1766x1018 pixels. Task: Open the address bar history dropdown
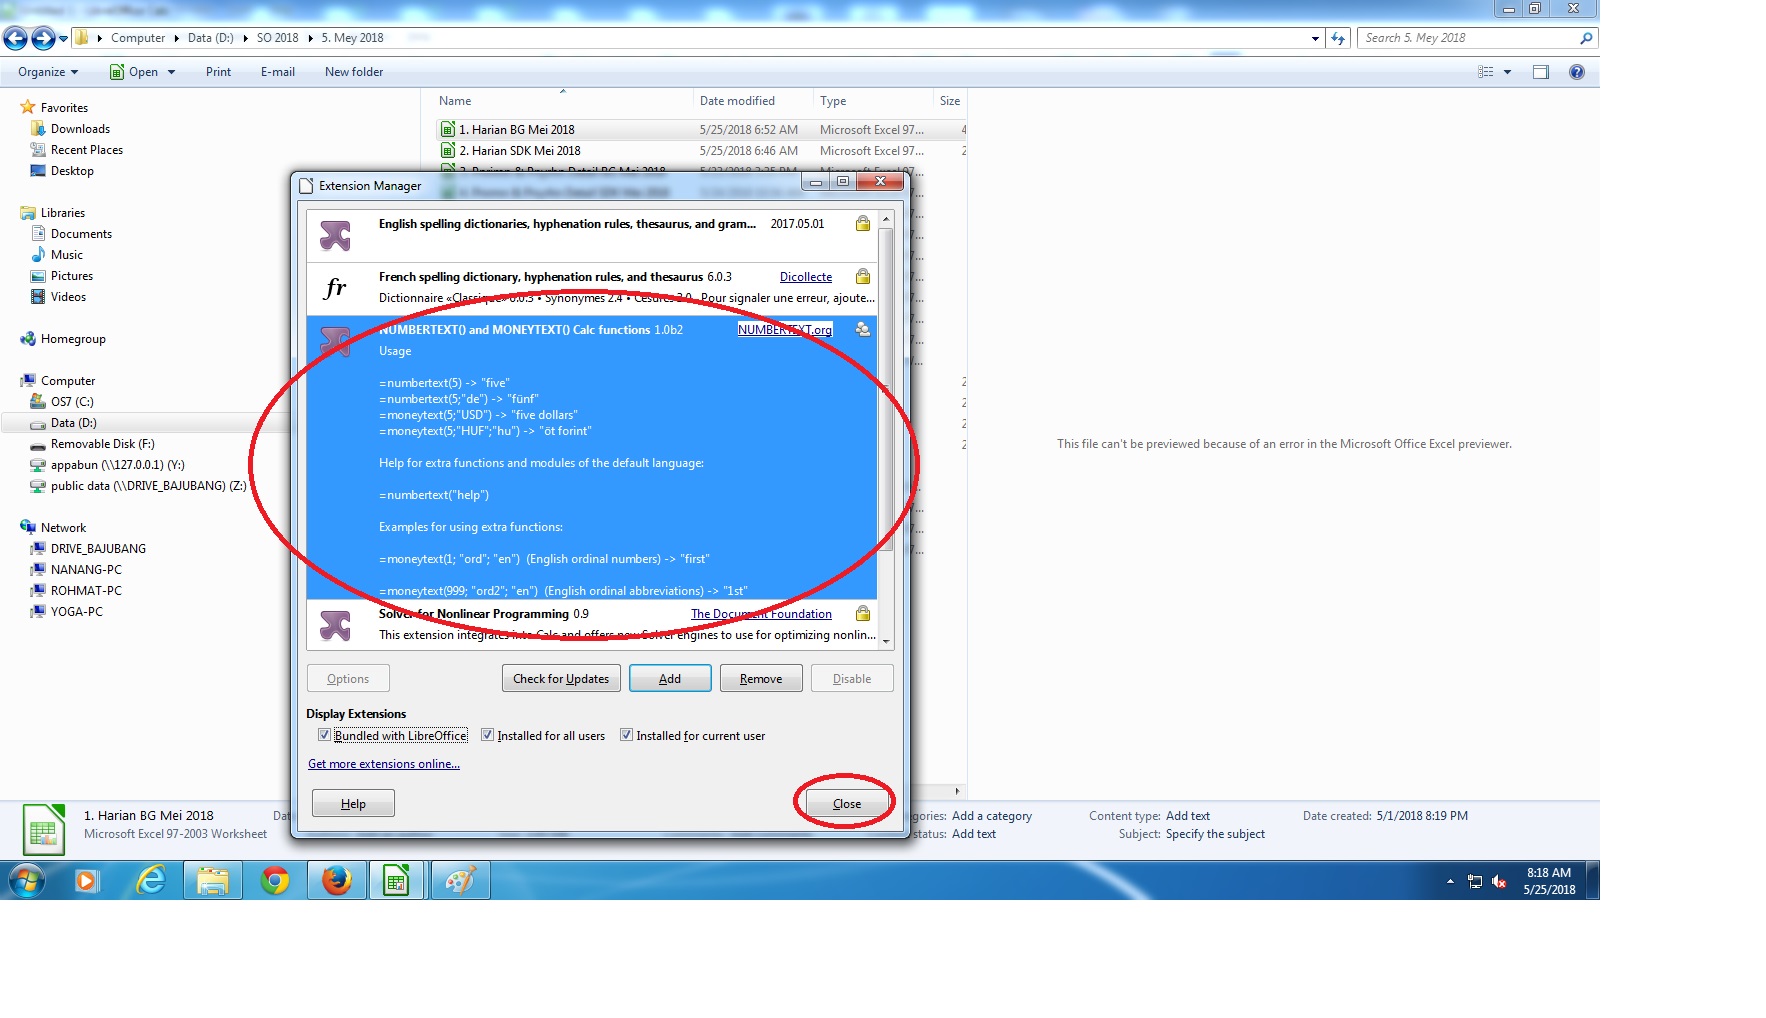(x=1315, y=38)
